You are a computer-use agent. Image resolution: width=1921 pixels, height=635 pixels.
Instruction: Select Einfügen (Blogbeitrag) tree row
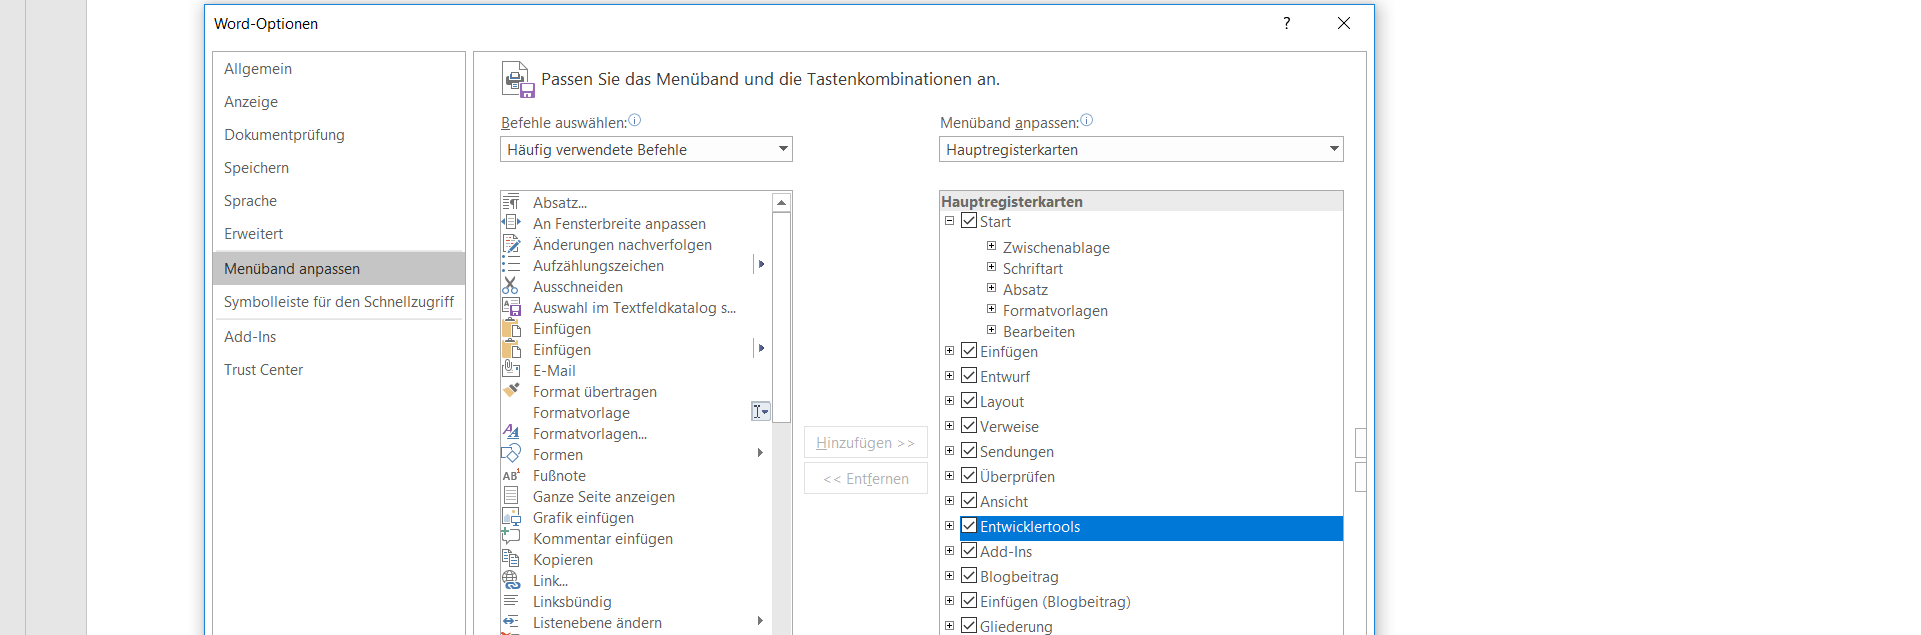pos(1055,602)
